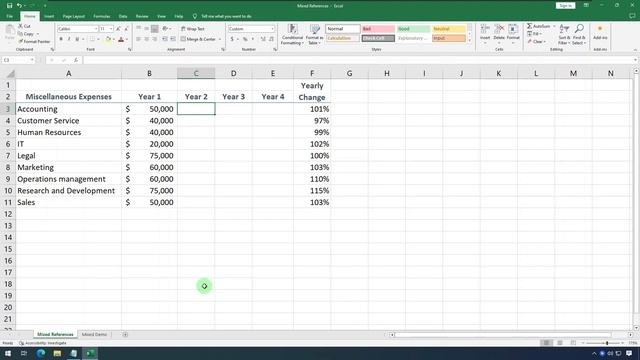
Task: Open the Copy dropdown arrow
Action: coord(38,34)
